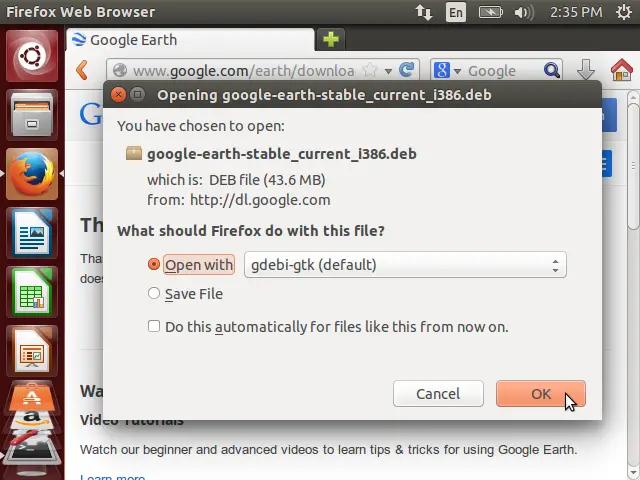640x480 pixels.
Task: Confirm the dialog with OK
Action: [x=540, y=393]
